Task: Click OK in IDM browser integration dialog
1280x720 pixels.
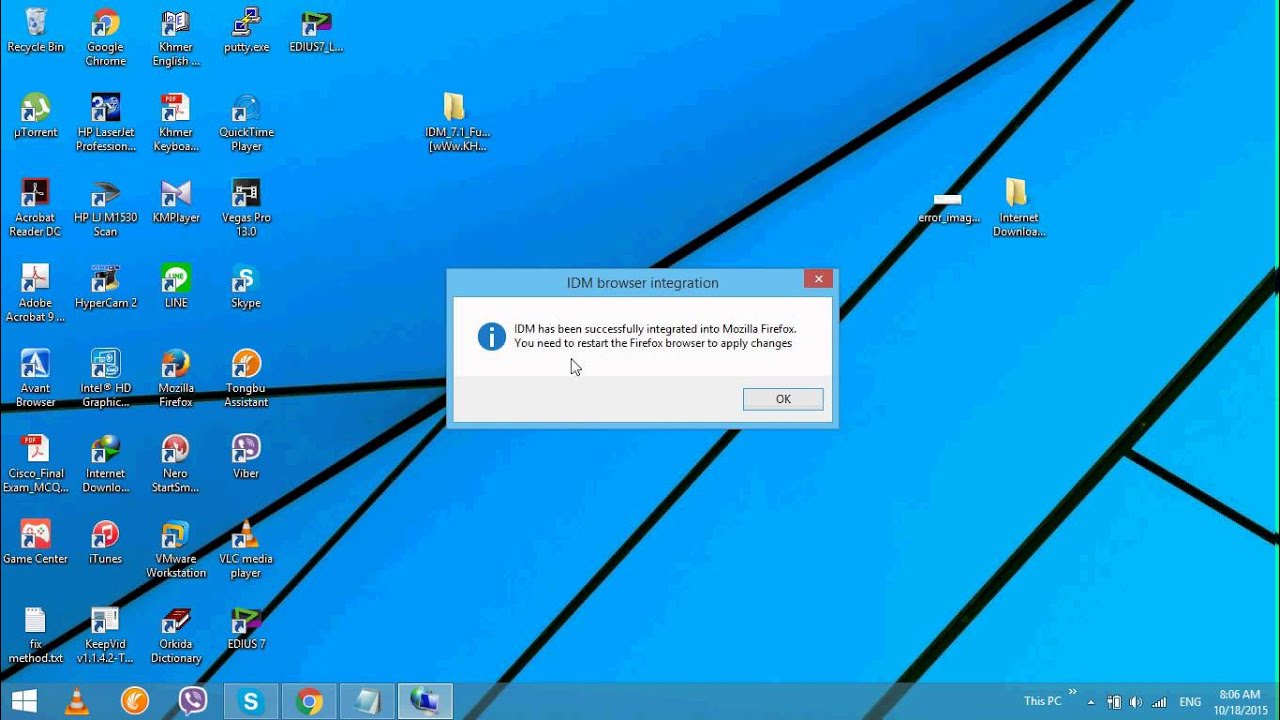Action: [x=783, y=399]
